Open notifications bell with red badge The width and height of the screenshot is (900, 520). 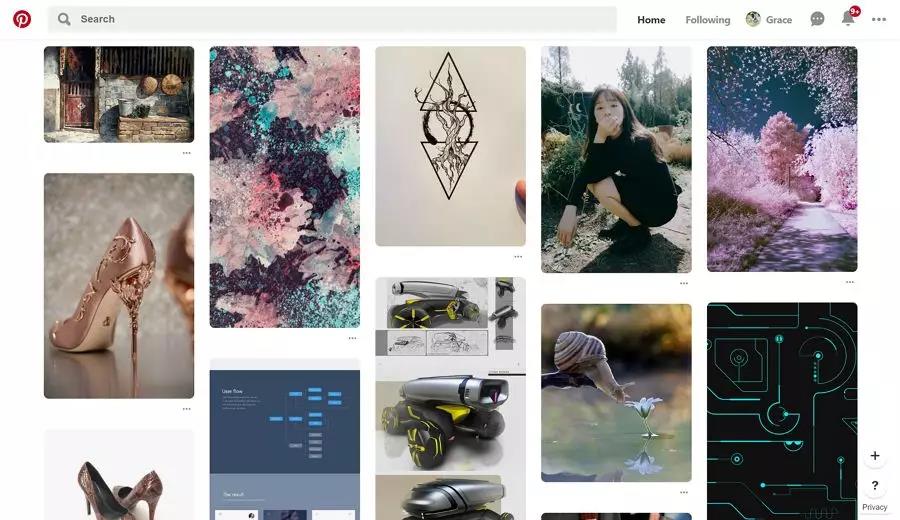(849, 18)
